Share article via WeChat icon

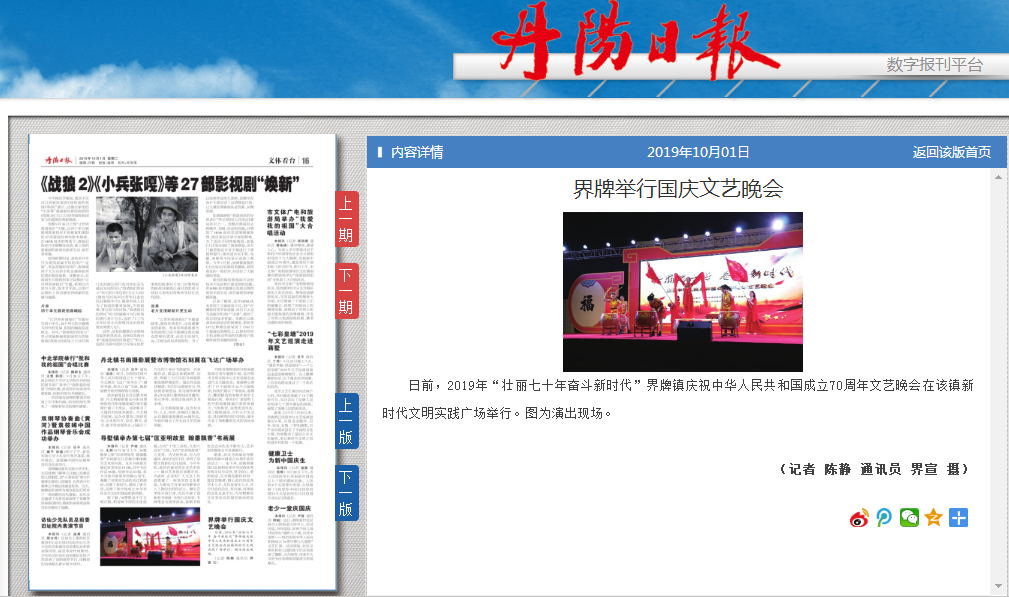(x=909, y=517)
